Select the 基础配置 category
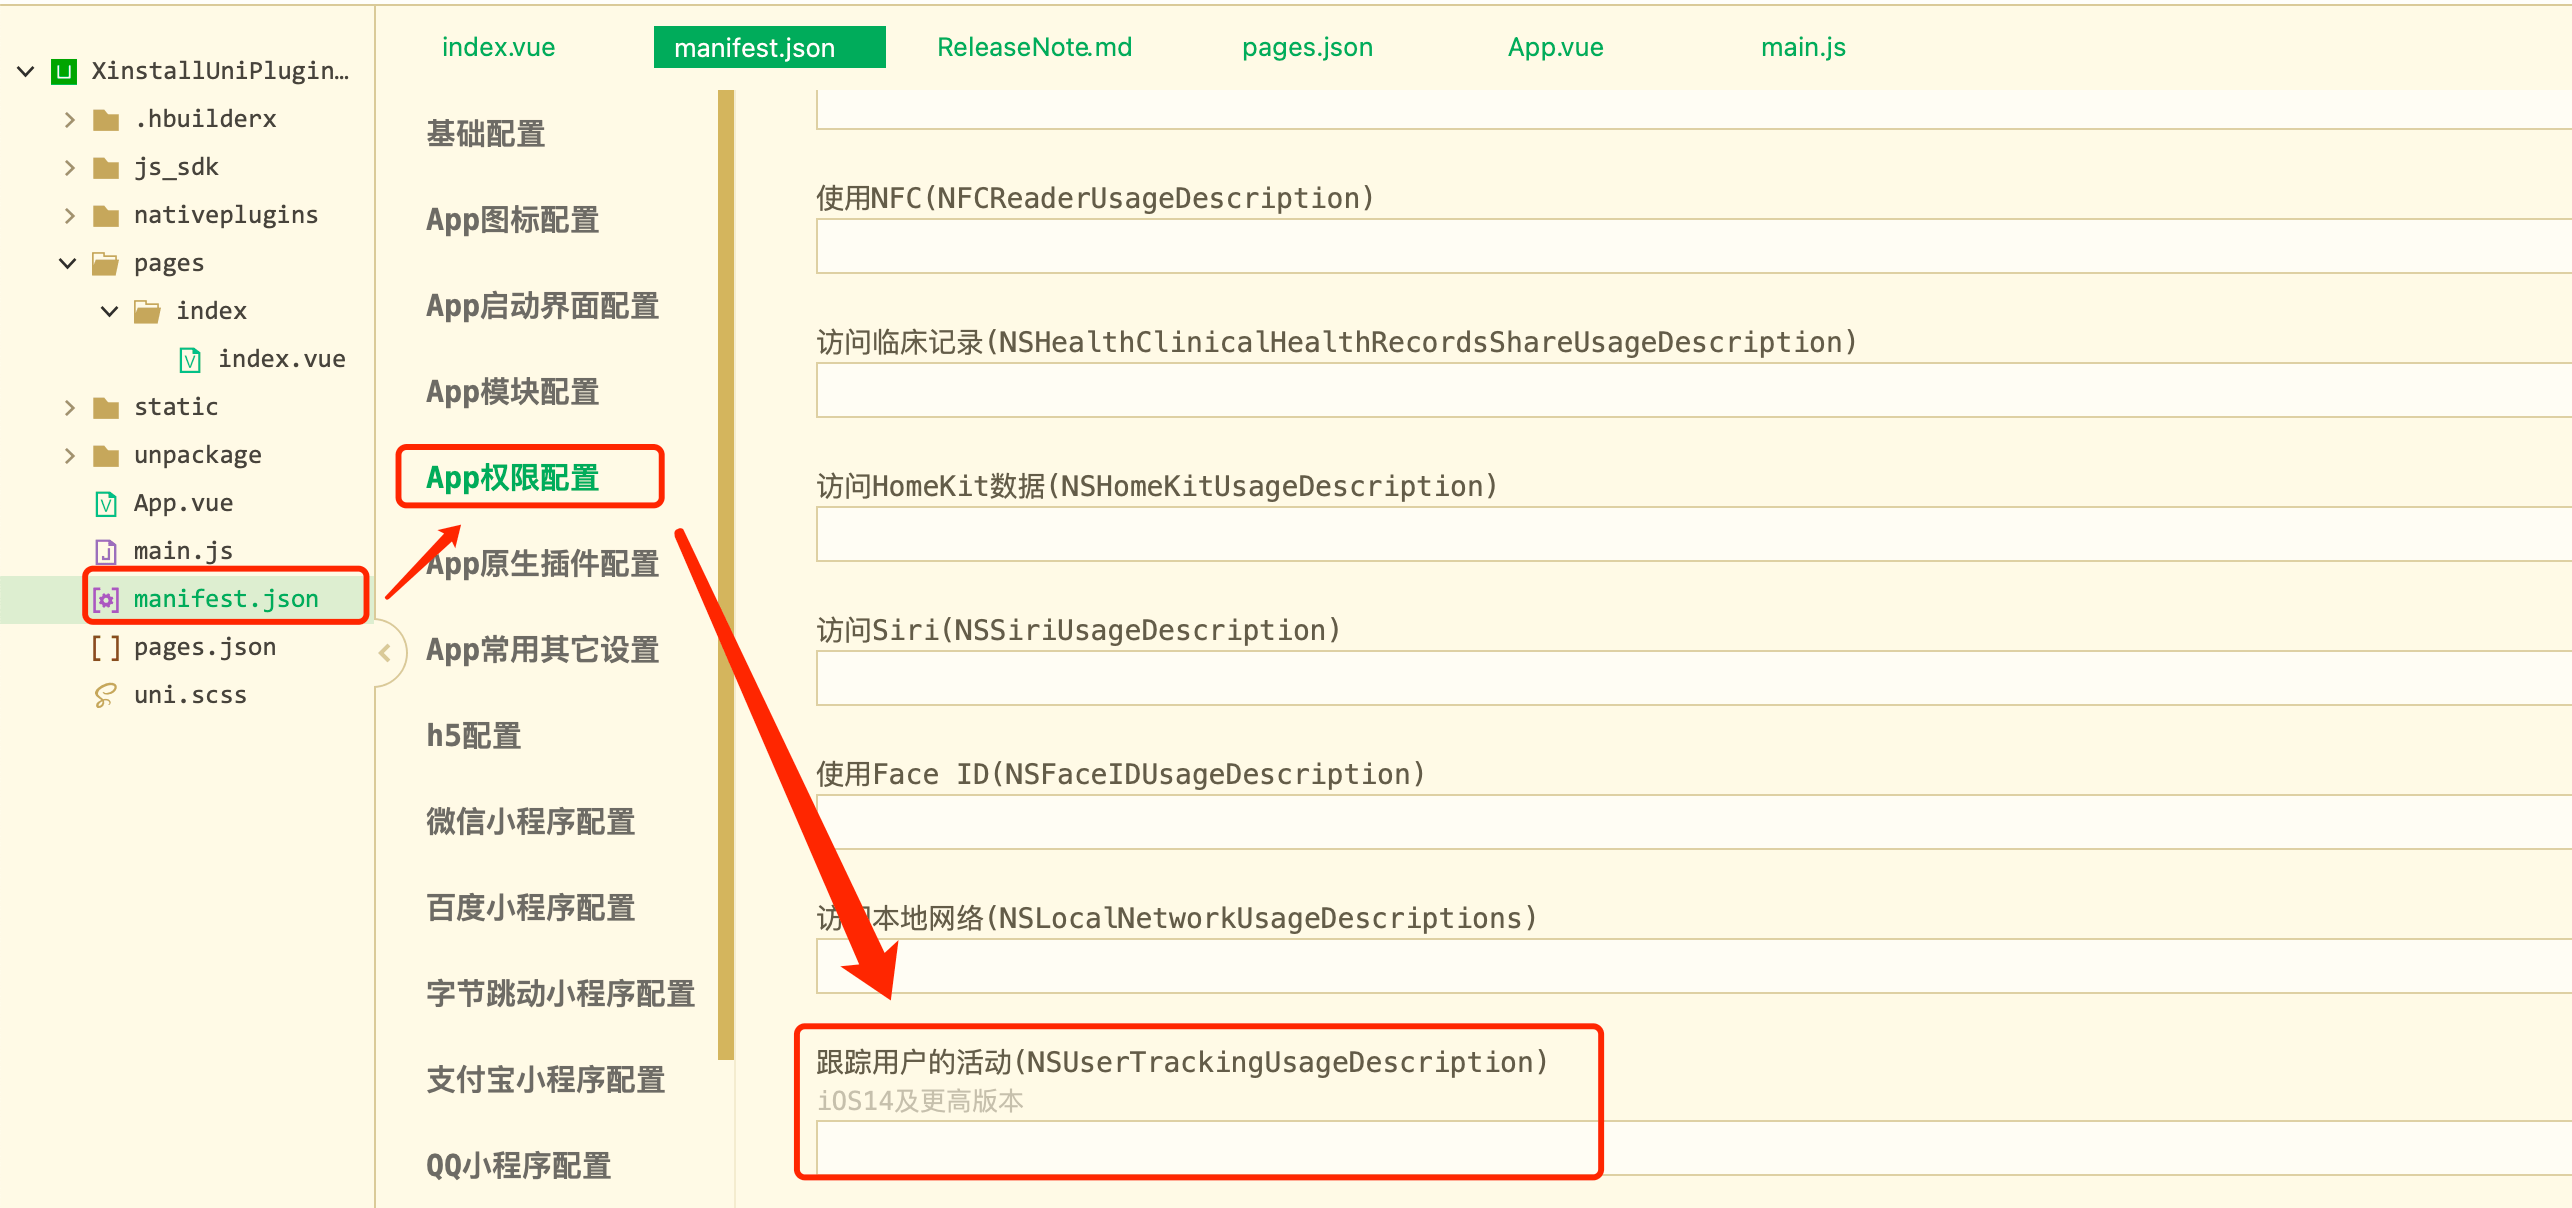The width and height of the screenshot is (2572, 1208). tap(486, 134)
